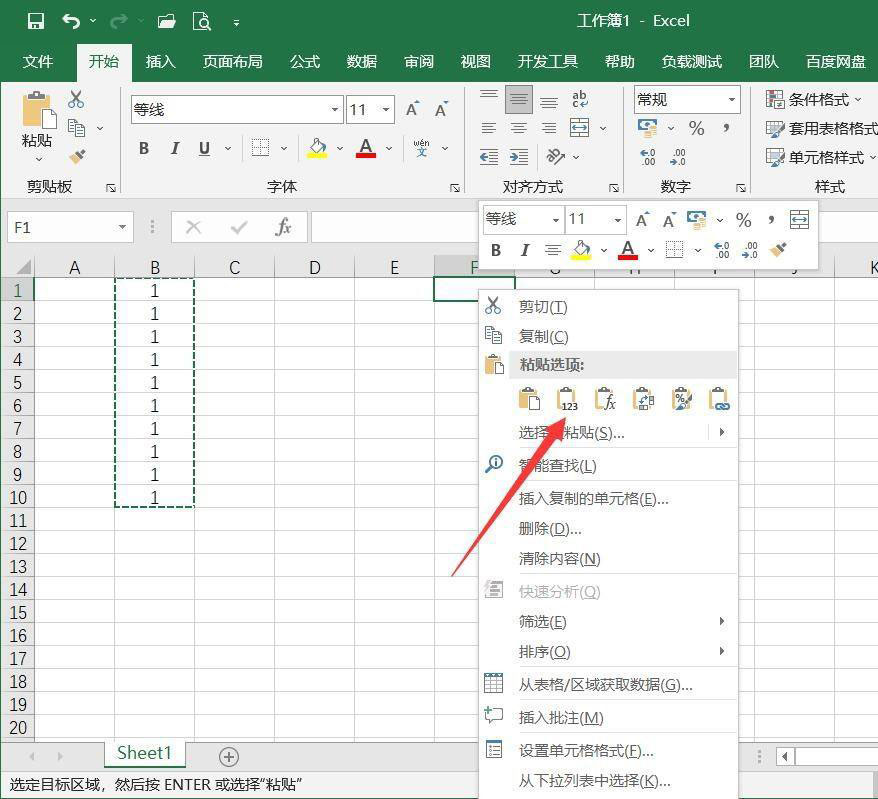The image size is (878, 799).
Task: Toggle Underline in the ribbon
Action: (204, 148)
